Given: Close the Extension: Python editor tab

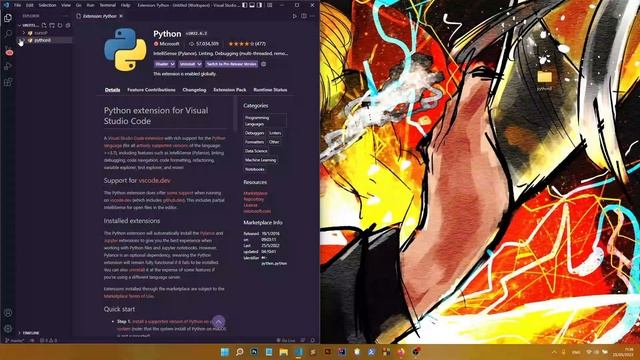Looking at the screenshot, I should pyautogui.click(x=121, y=16).
